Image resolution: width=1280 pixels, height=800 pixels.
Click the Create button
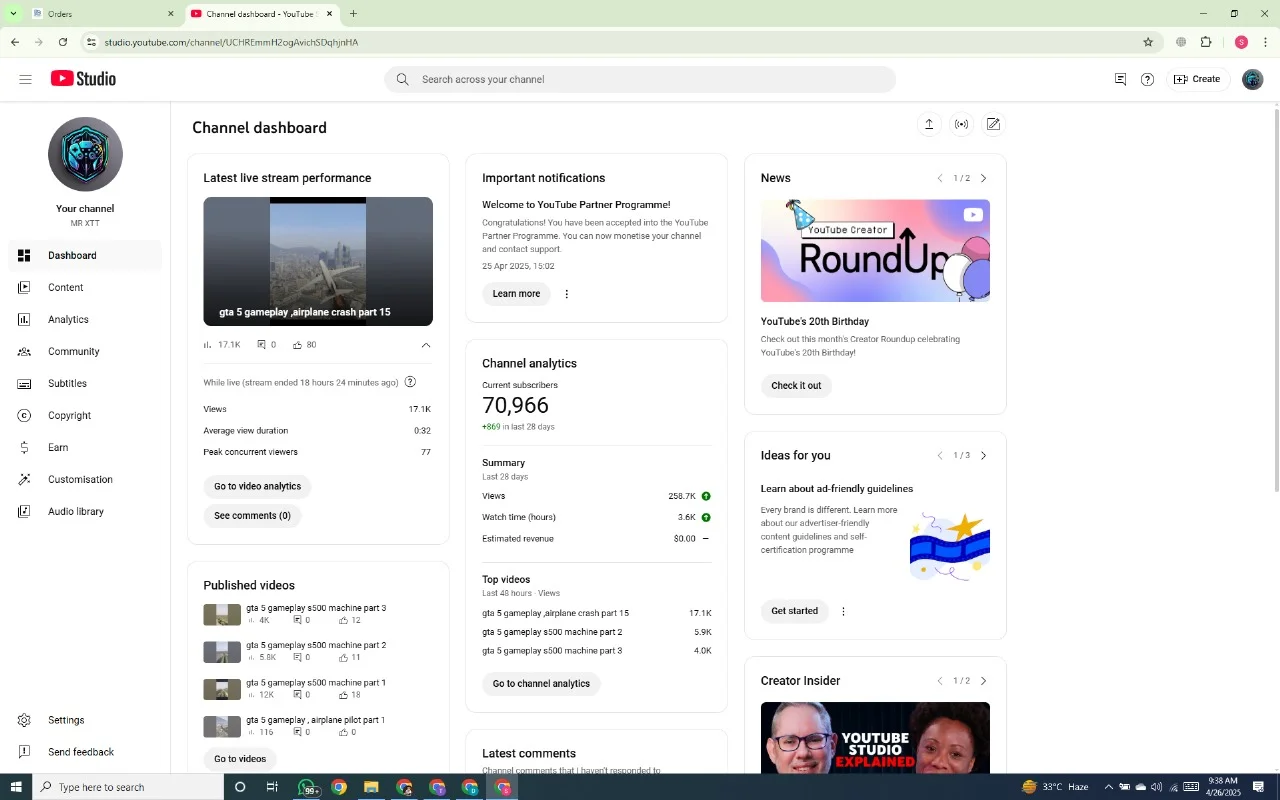coord(1197,79)
